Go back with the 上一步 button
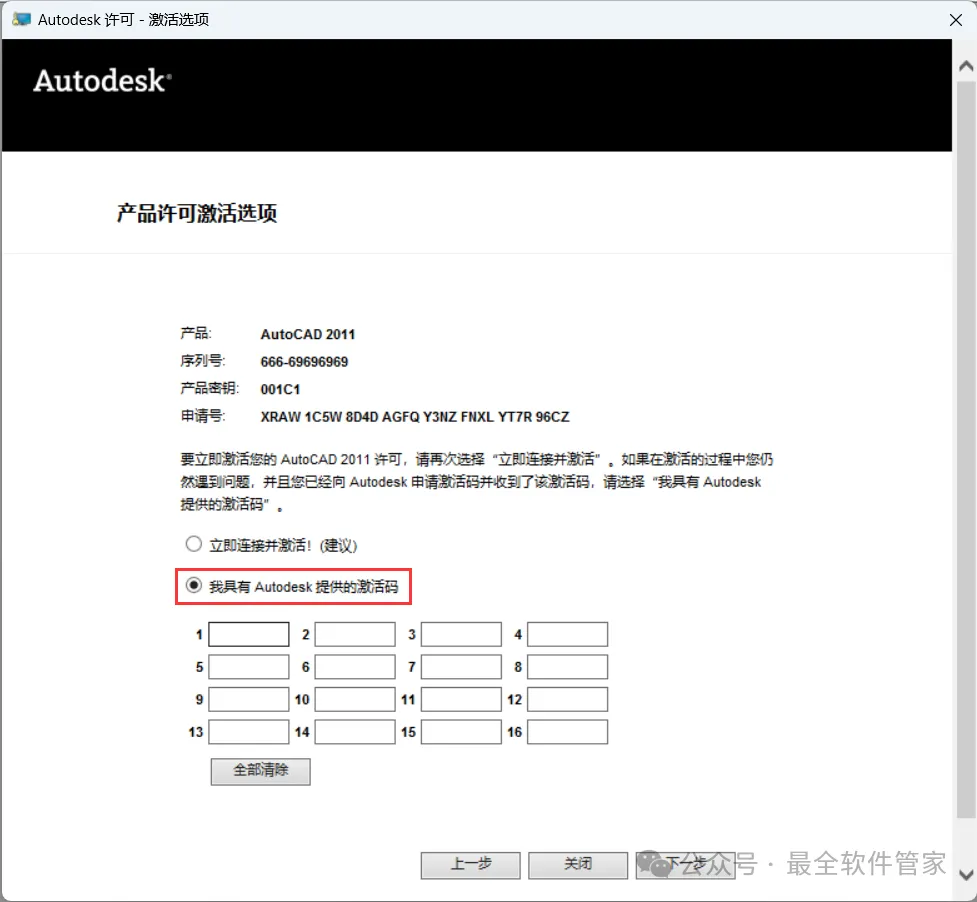 coord(470,865)
